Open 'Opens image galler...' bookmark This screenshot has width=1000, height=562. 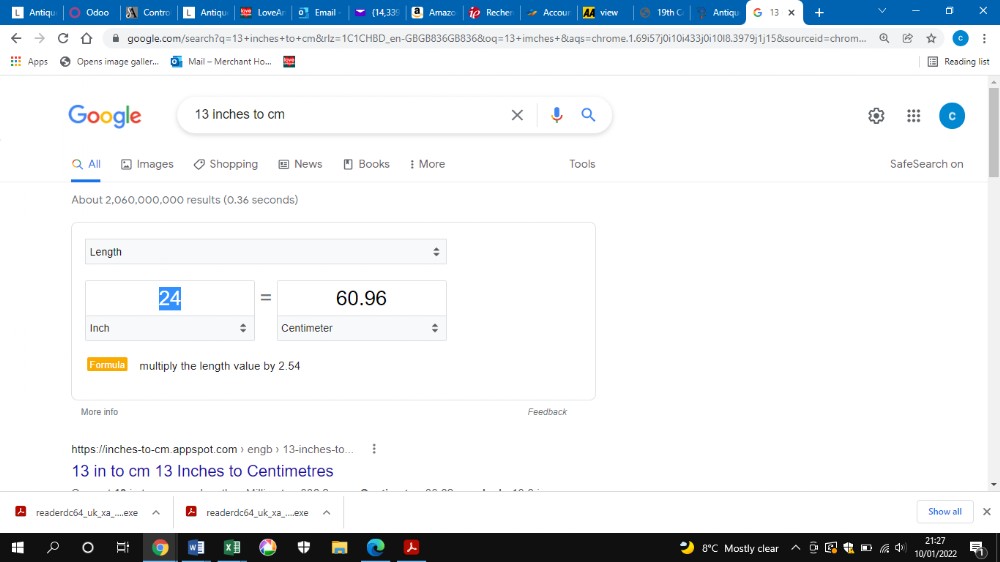[x=109, y=62]
